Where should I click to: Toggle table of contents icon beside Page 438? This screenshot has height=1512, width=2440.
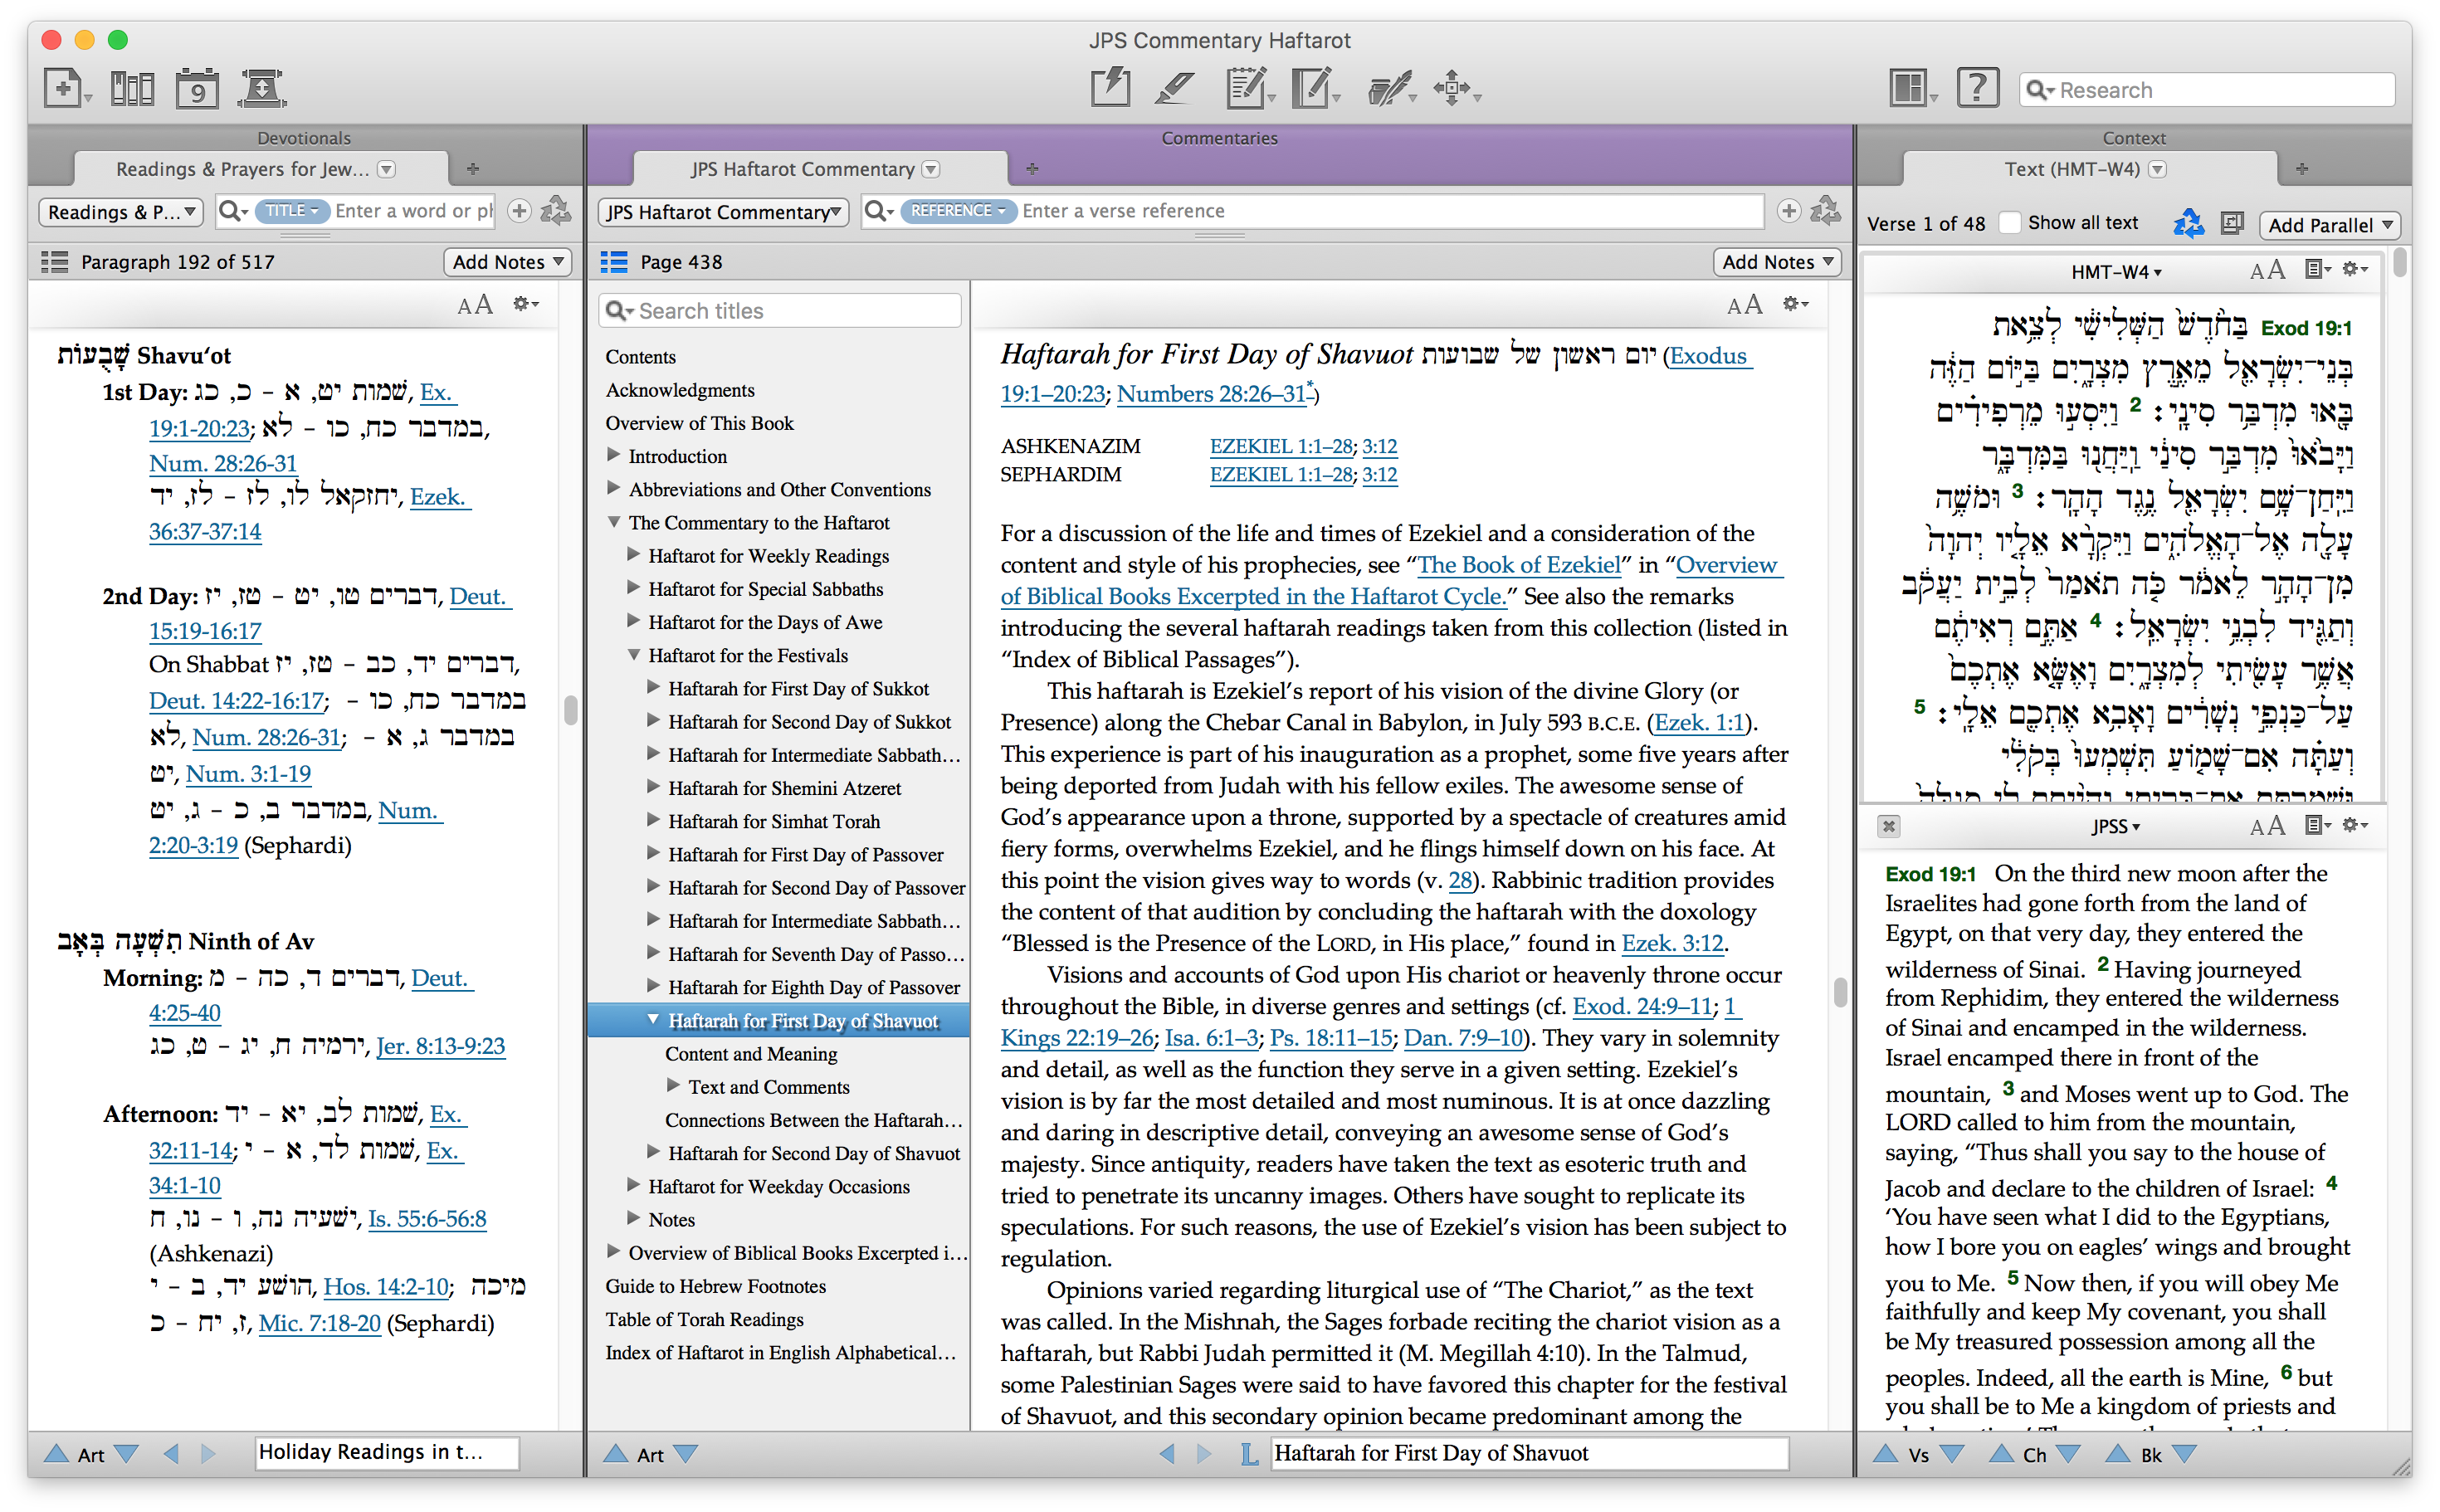[x=613, y=262]
